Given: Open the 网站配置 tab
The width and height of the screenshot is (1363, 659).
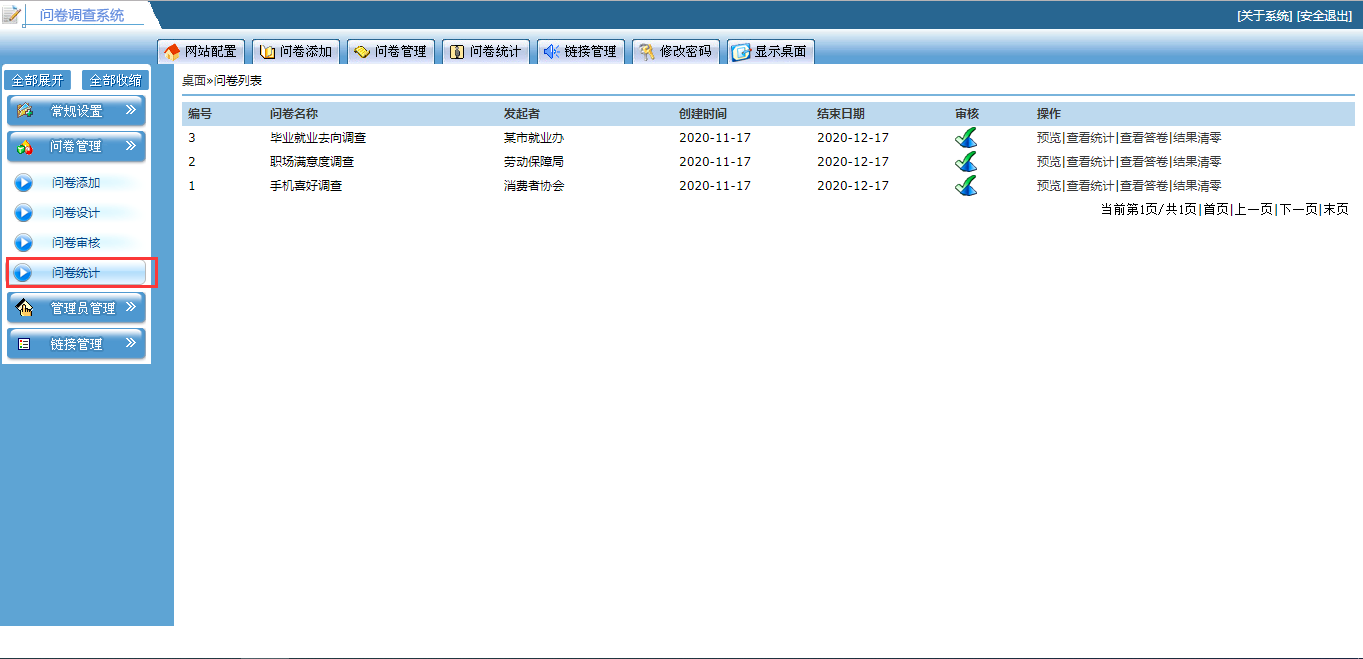Looking at the screenshot, I should 201,52.
